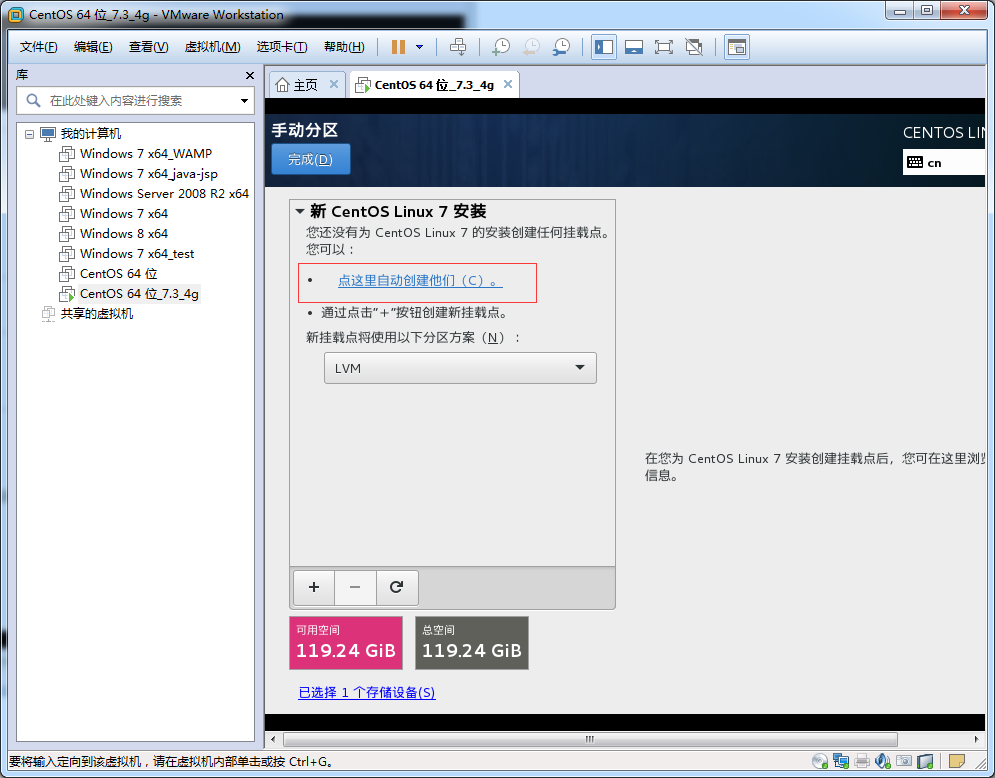
Task: Toggle the library sidebar view icon
Action: coord(603,47)
